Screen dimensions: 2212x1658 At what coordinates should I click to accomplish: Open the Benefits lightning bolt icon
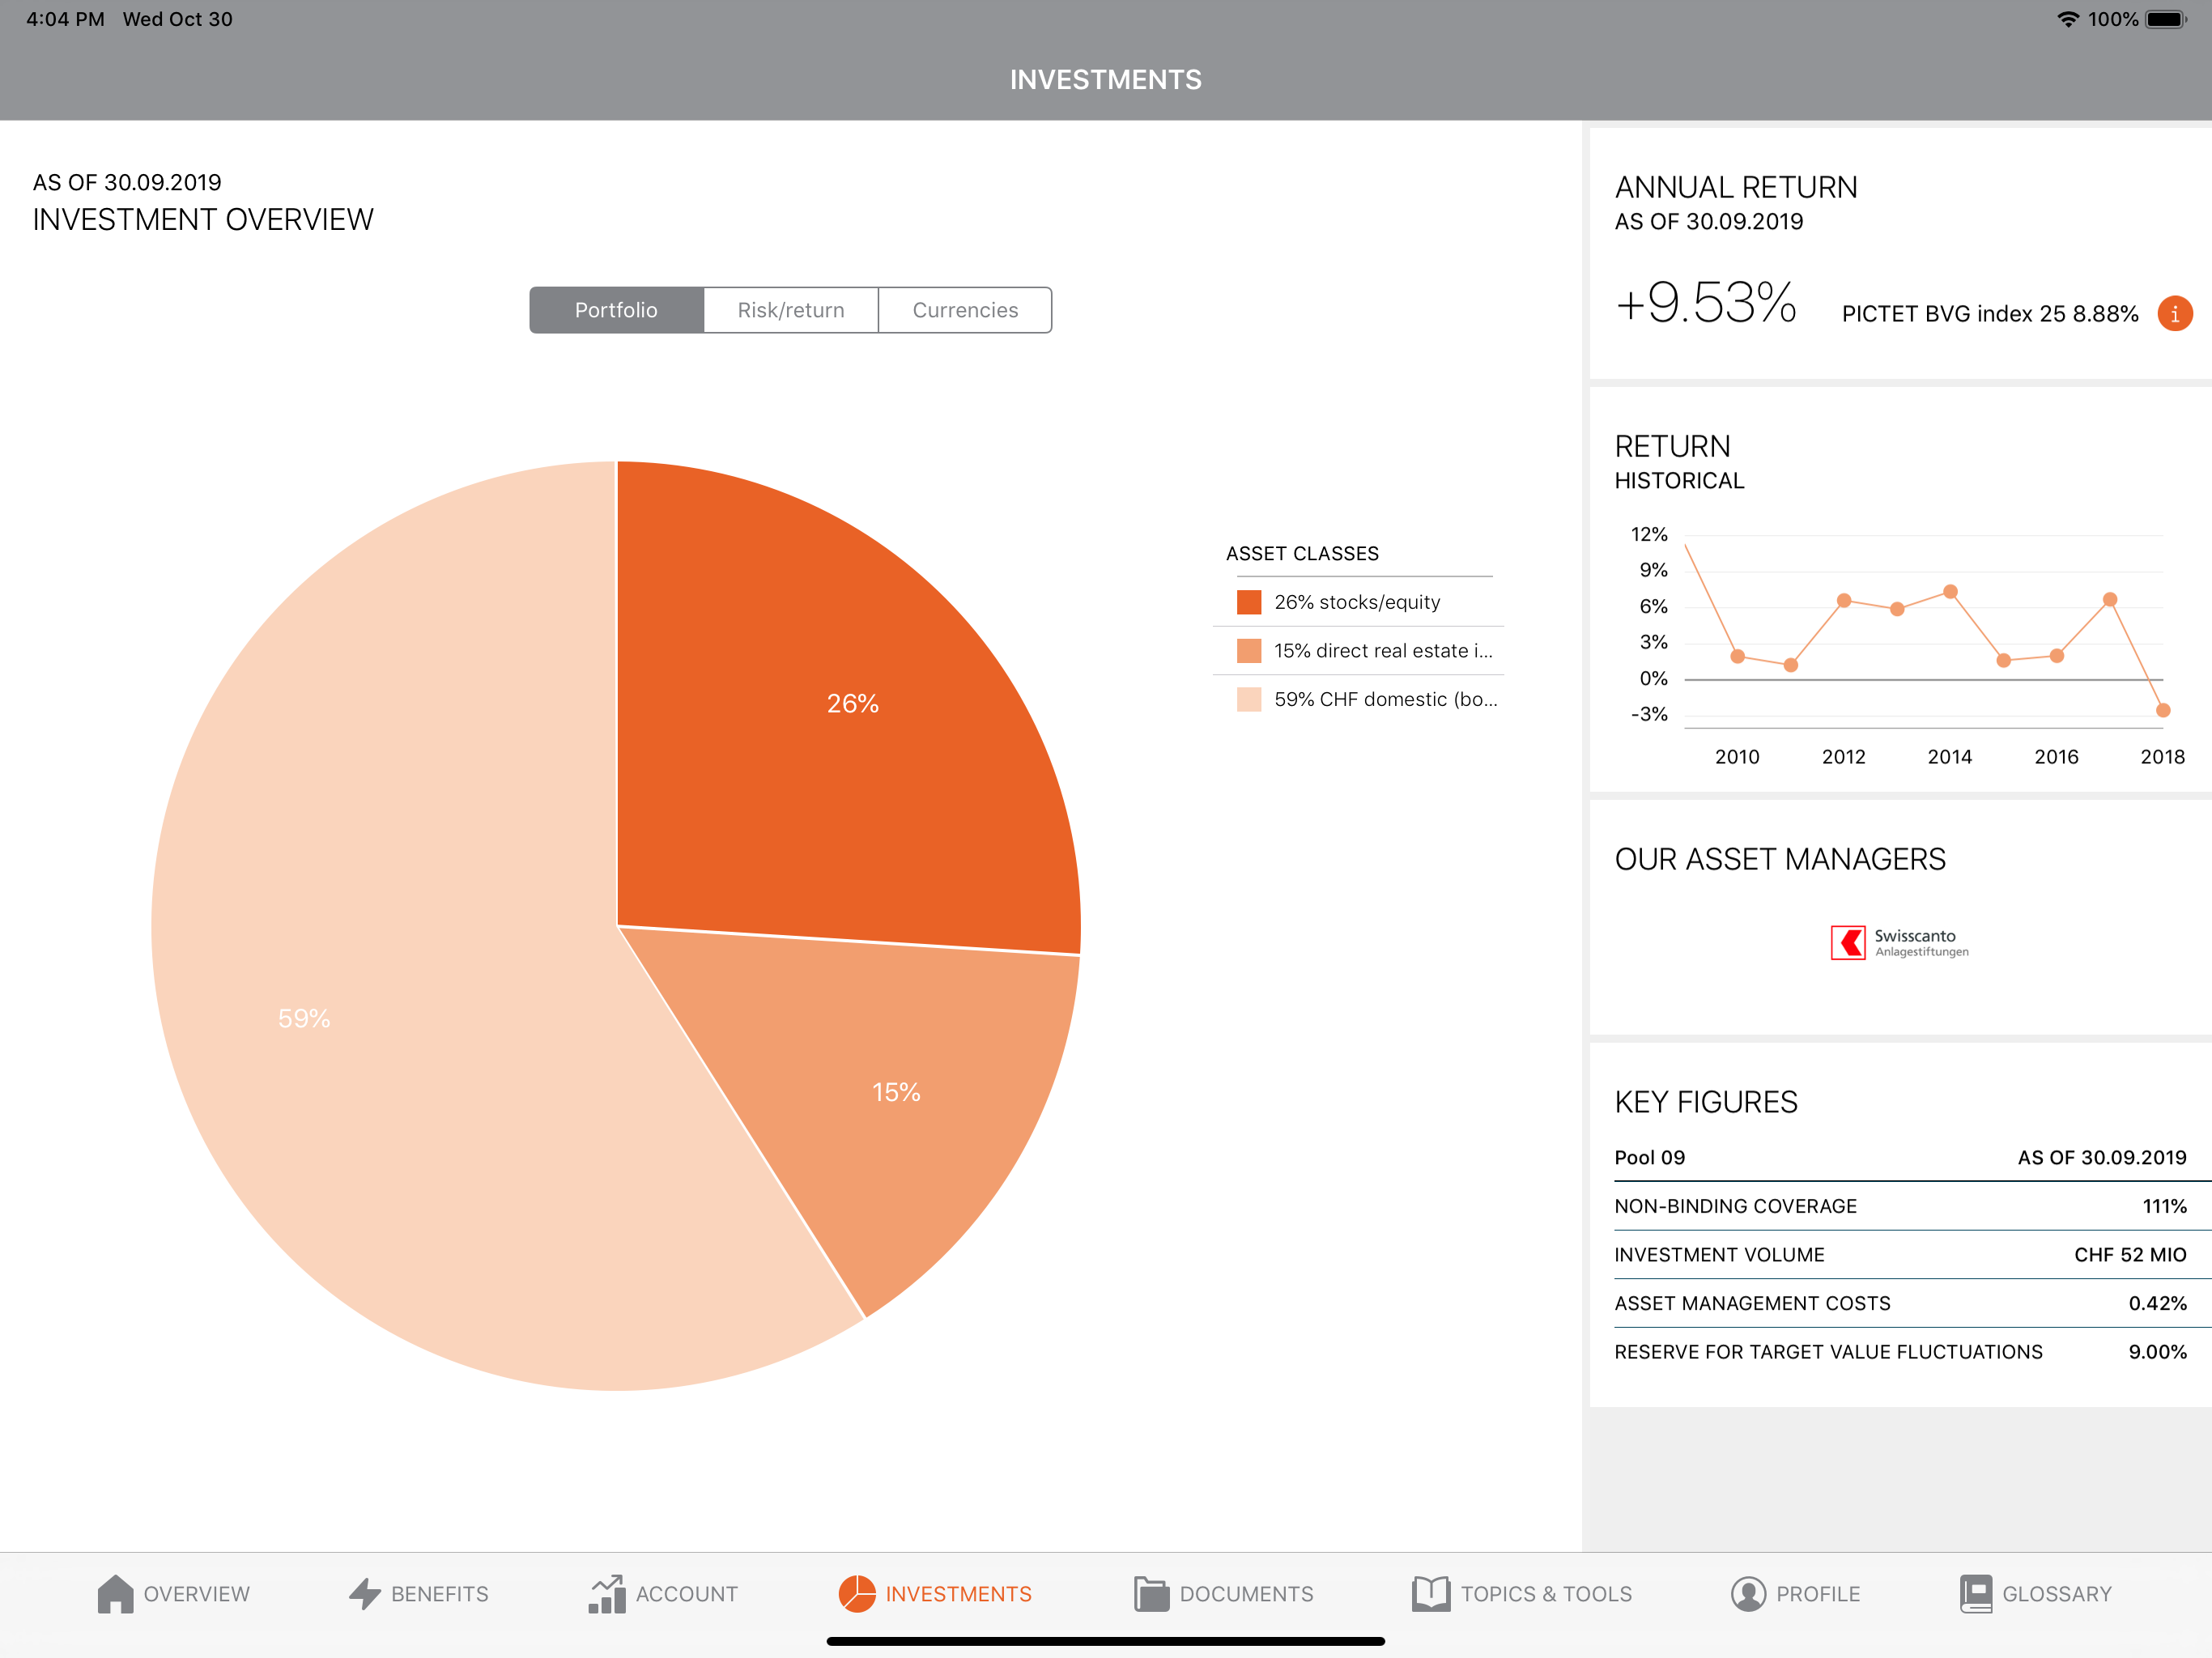(x=365, y=1593)
